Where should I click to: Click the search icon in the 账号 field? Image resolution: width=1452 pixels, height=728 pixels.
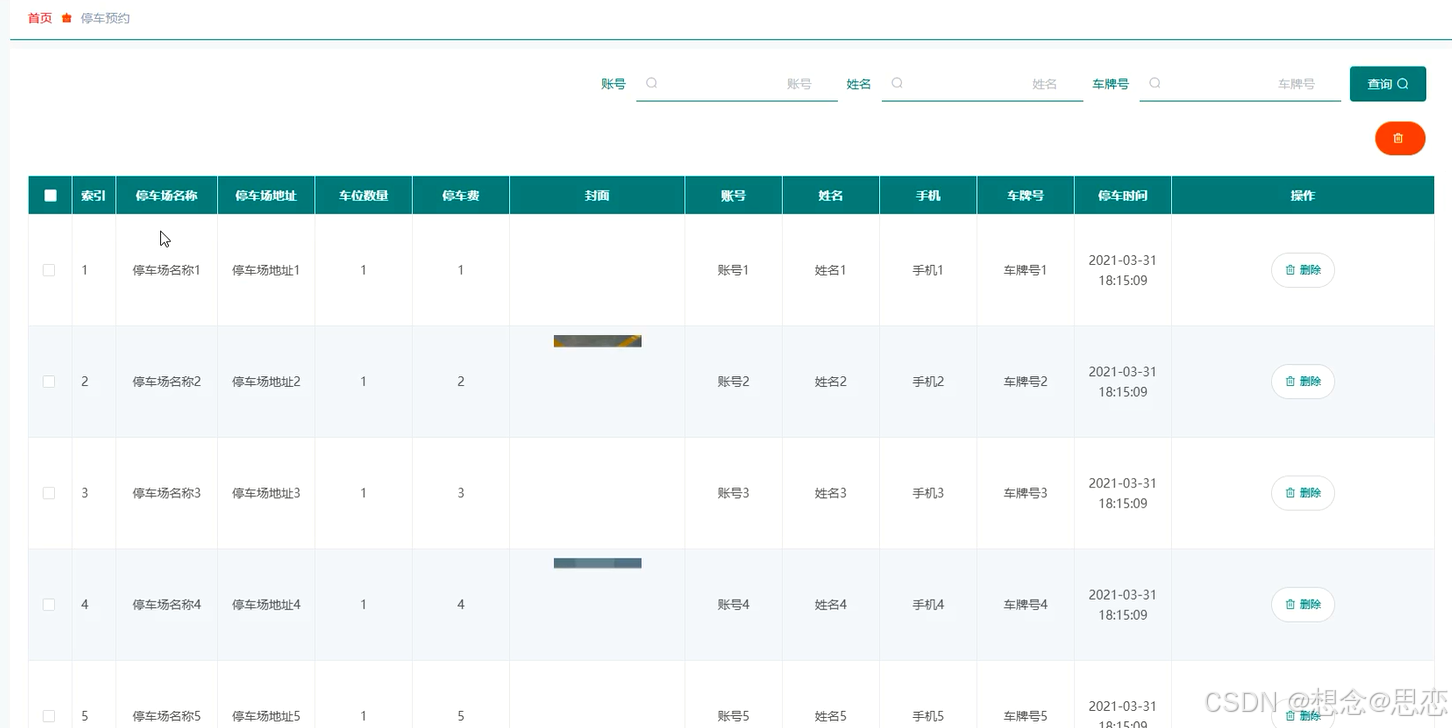[652, 83]
